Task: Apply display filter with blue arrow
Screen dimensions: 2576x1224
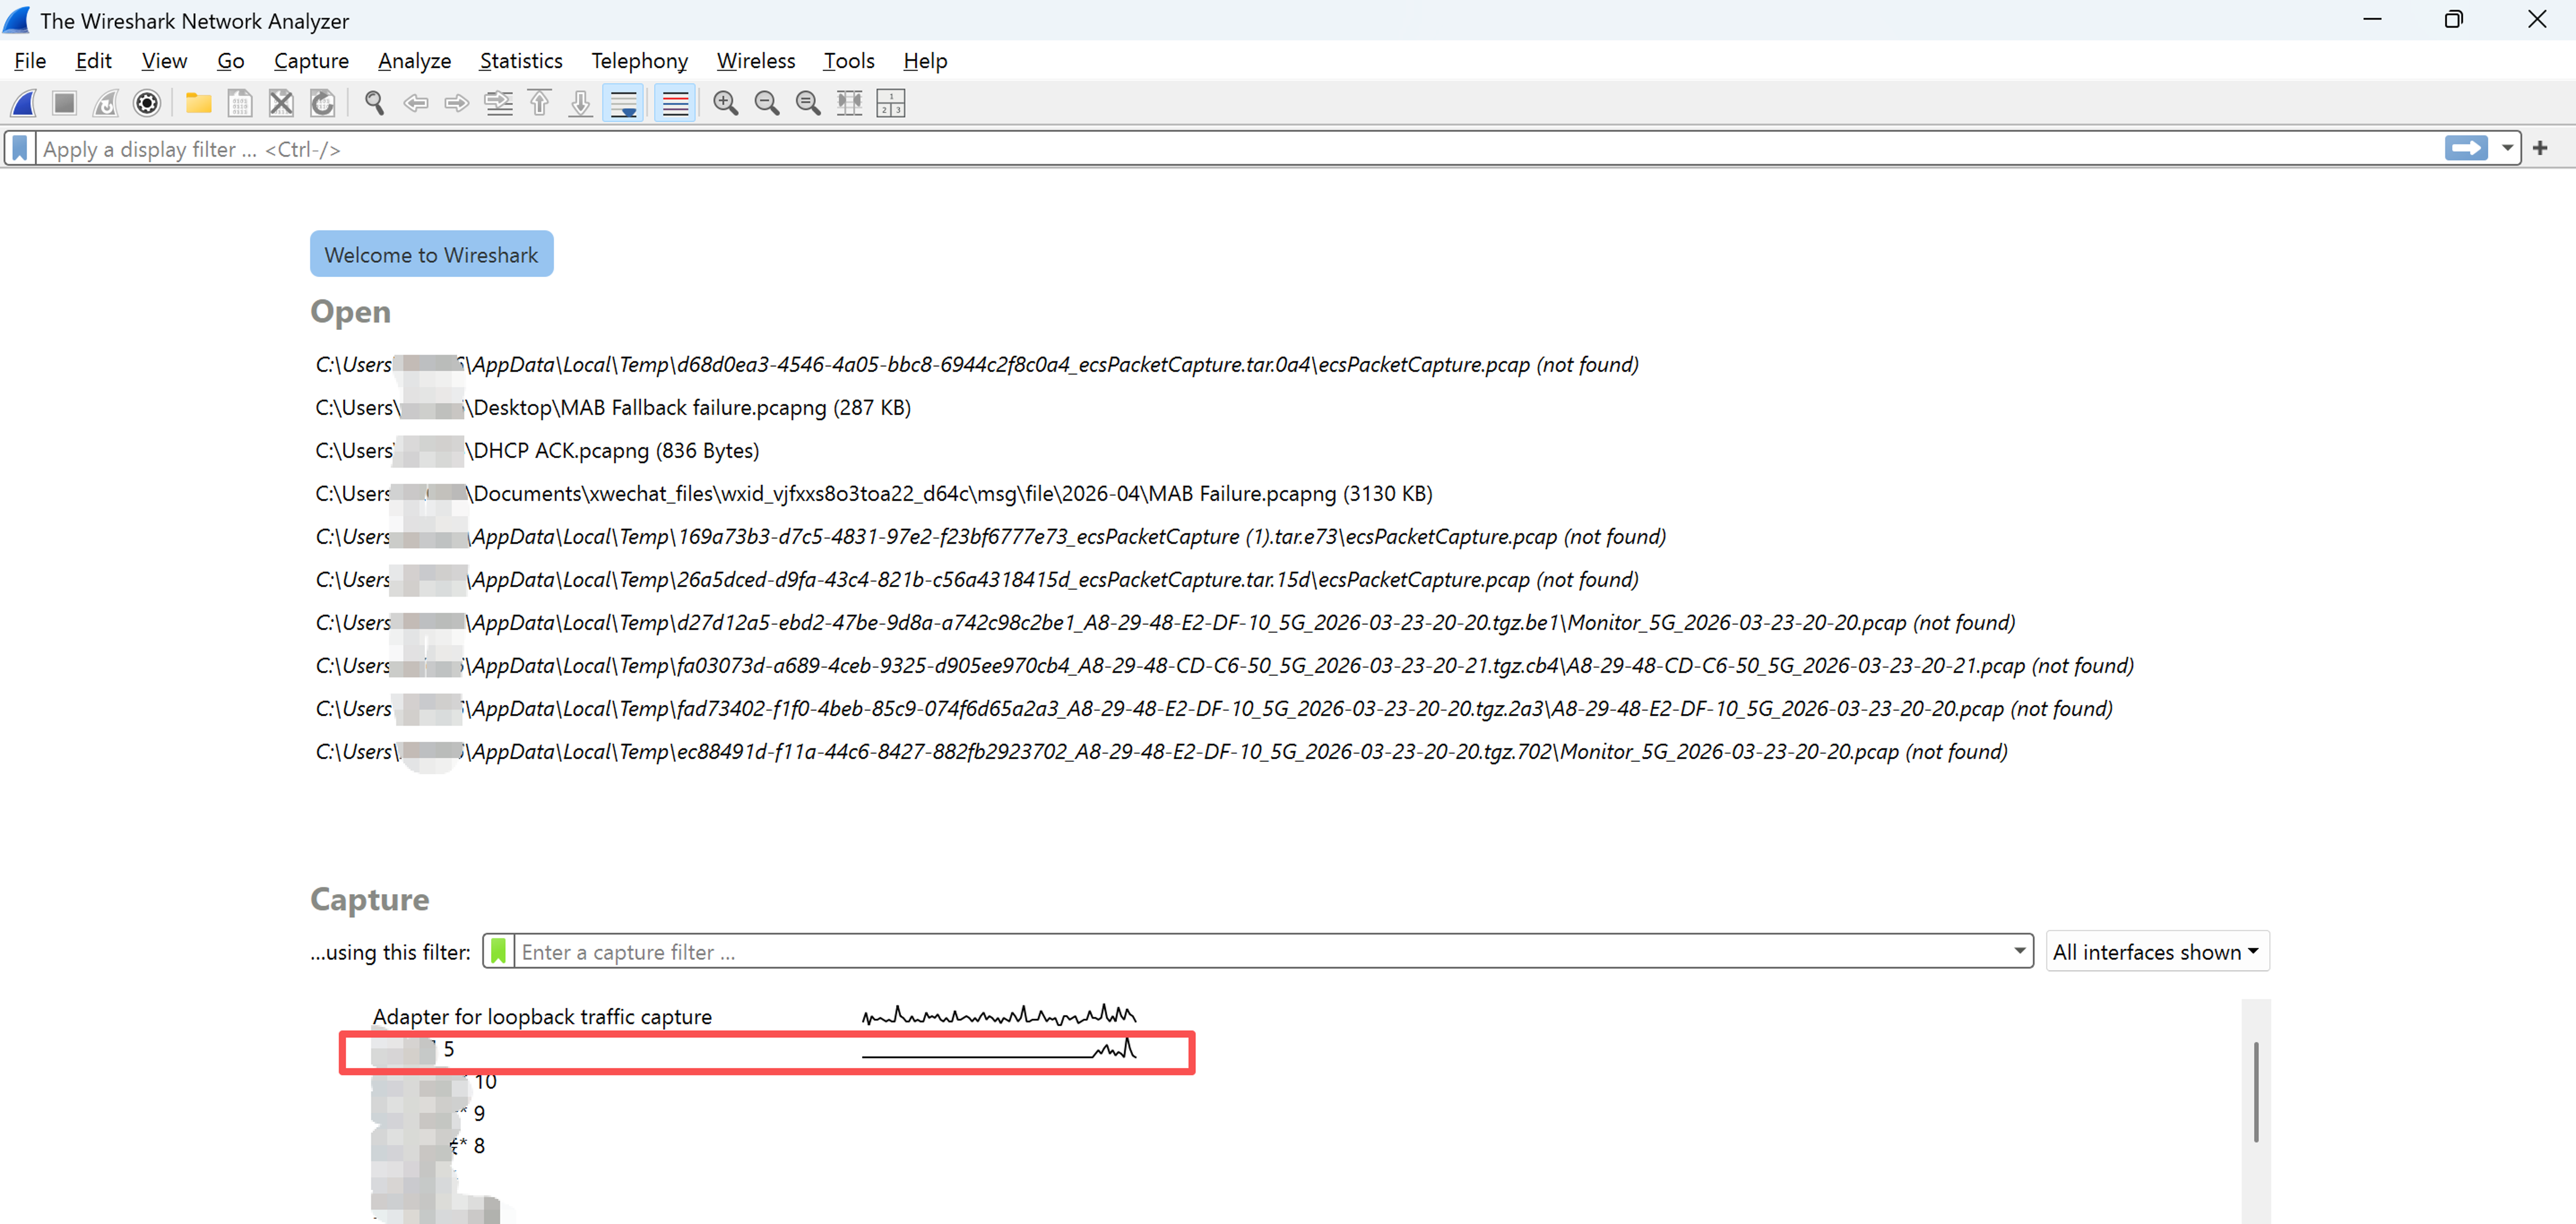Action: tap(2466, 149)
